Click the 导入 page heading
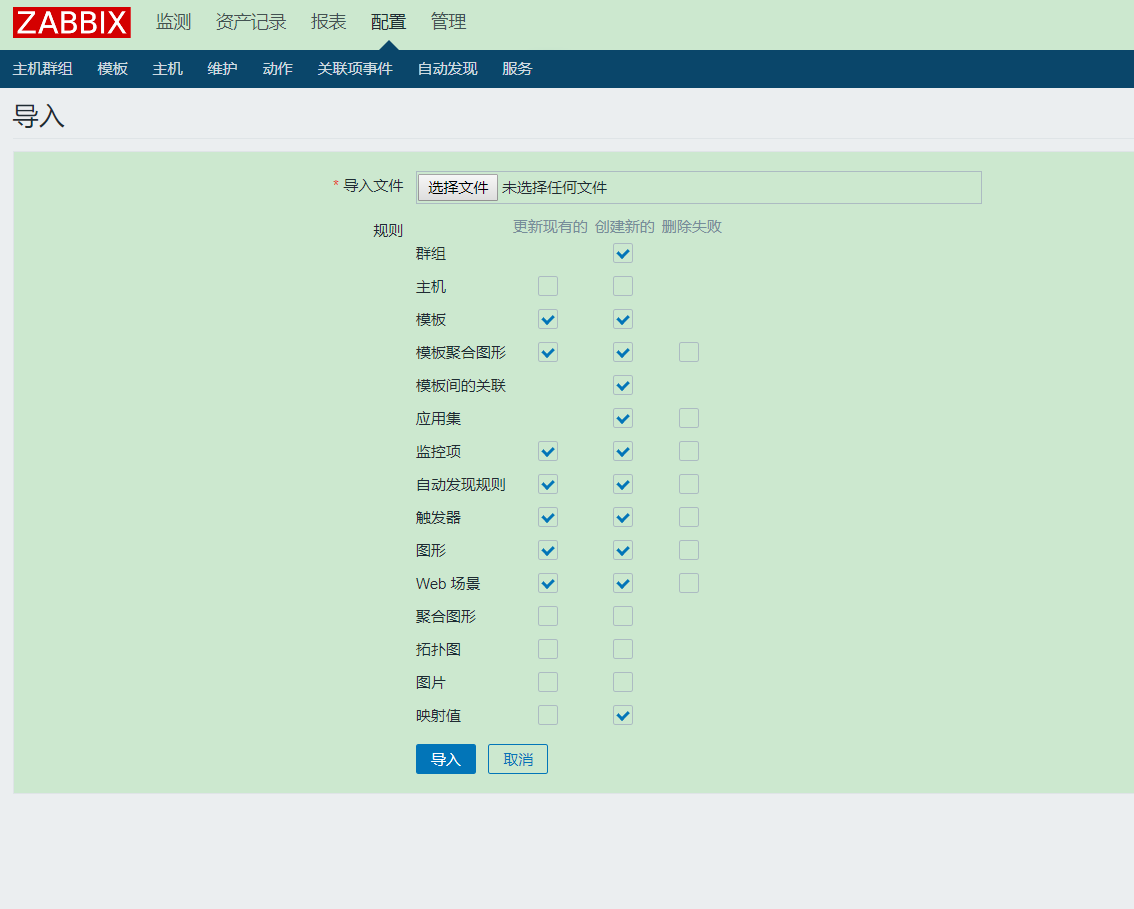 [x=39, y=116]
